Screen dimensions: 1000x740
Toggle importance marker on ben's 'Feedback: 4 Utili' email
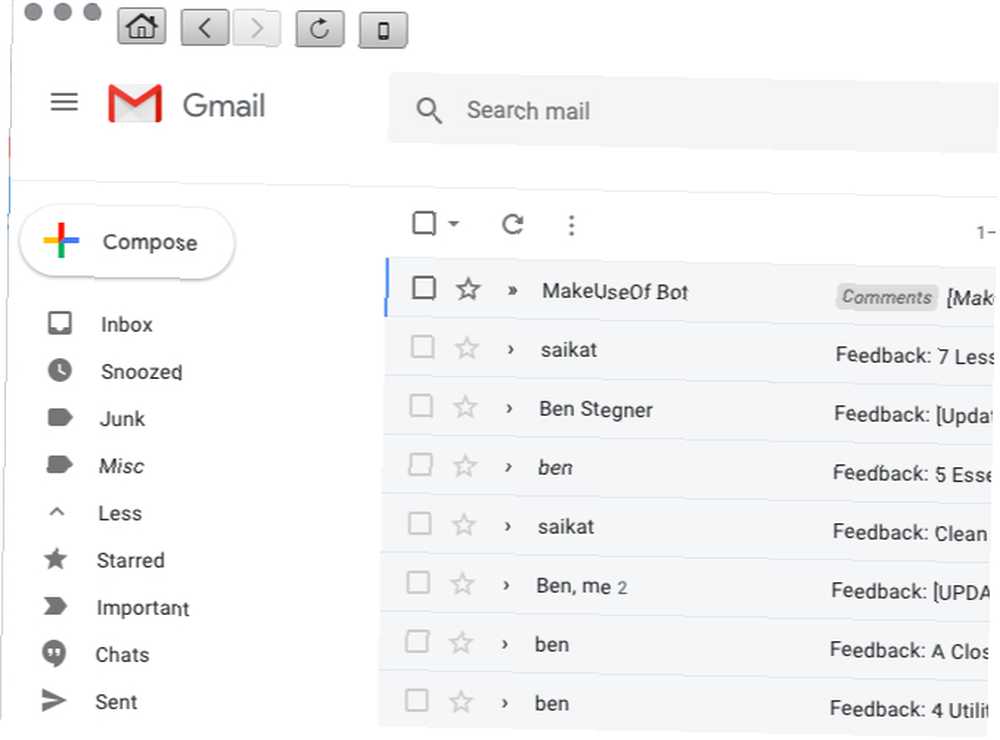pos(504,703)
